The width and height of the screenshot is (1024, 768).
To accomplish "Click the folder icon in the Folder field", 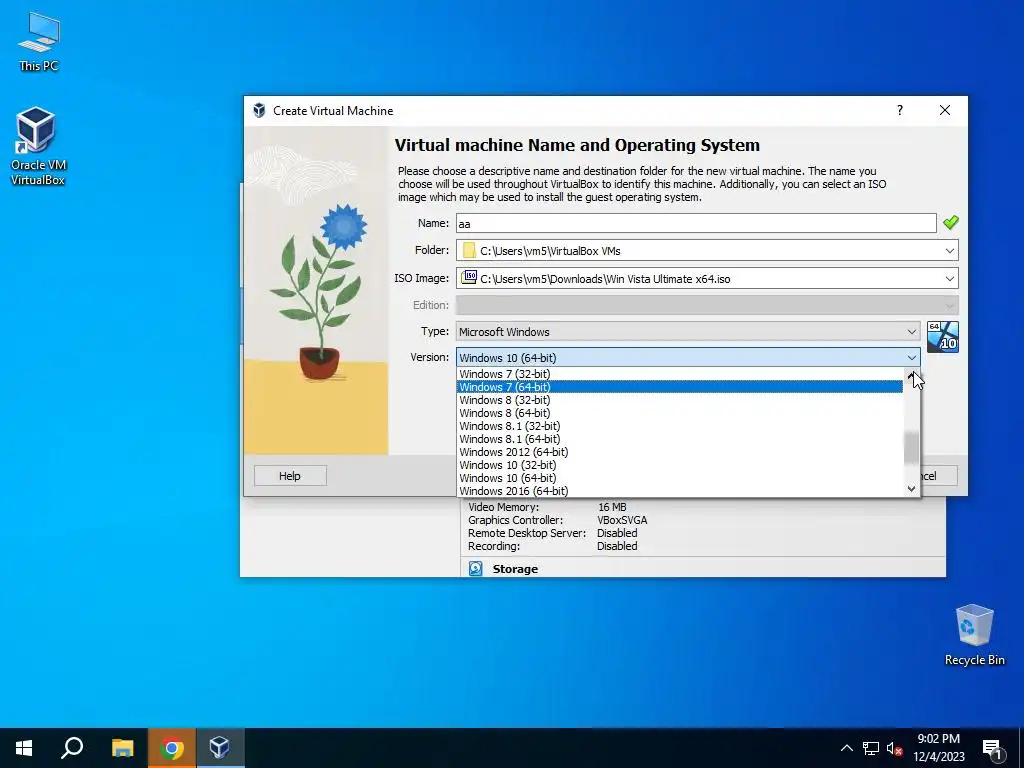I will click(x=469, y=251).
